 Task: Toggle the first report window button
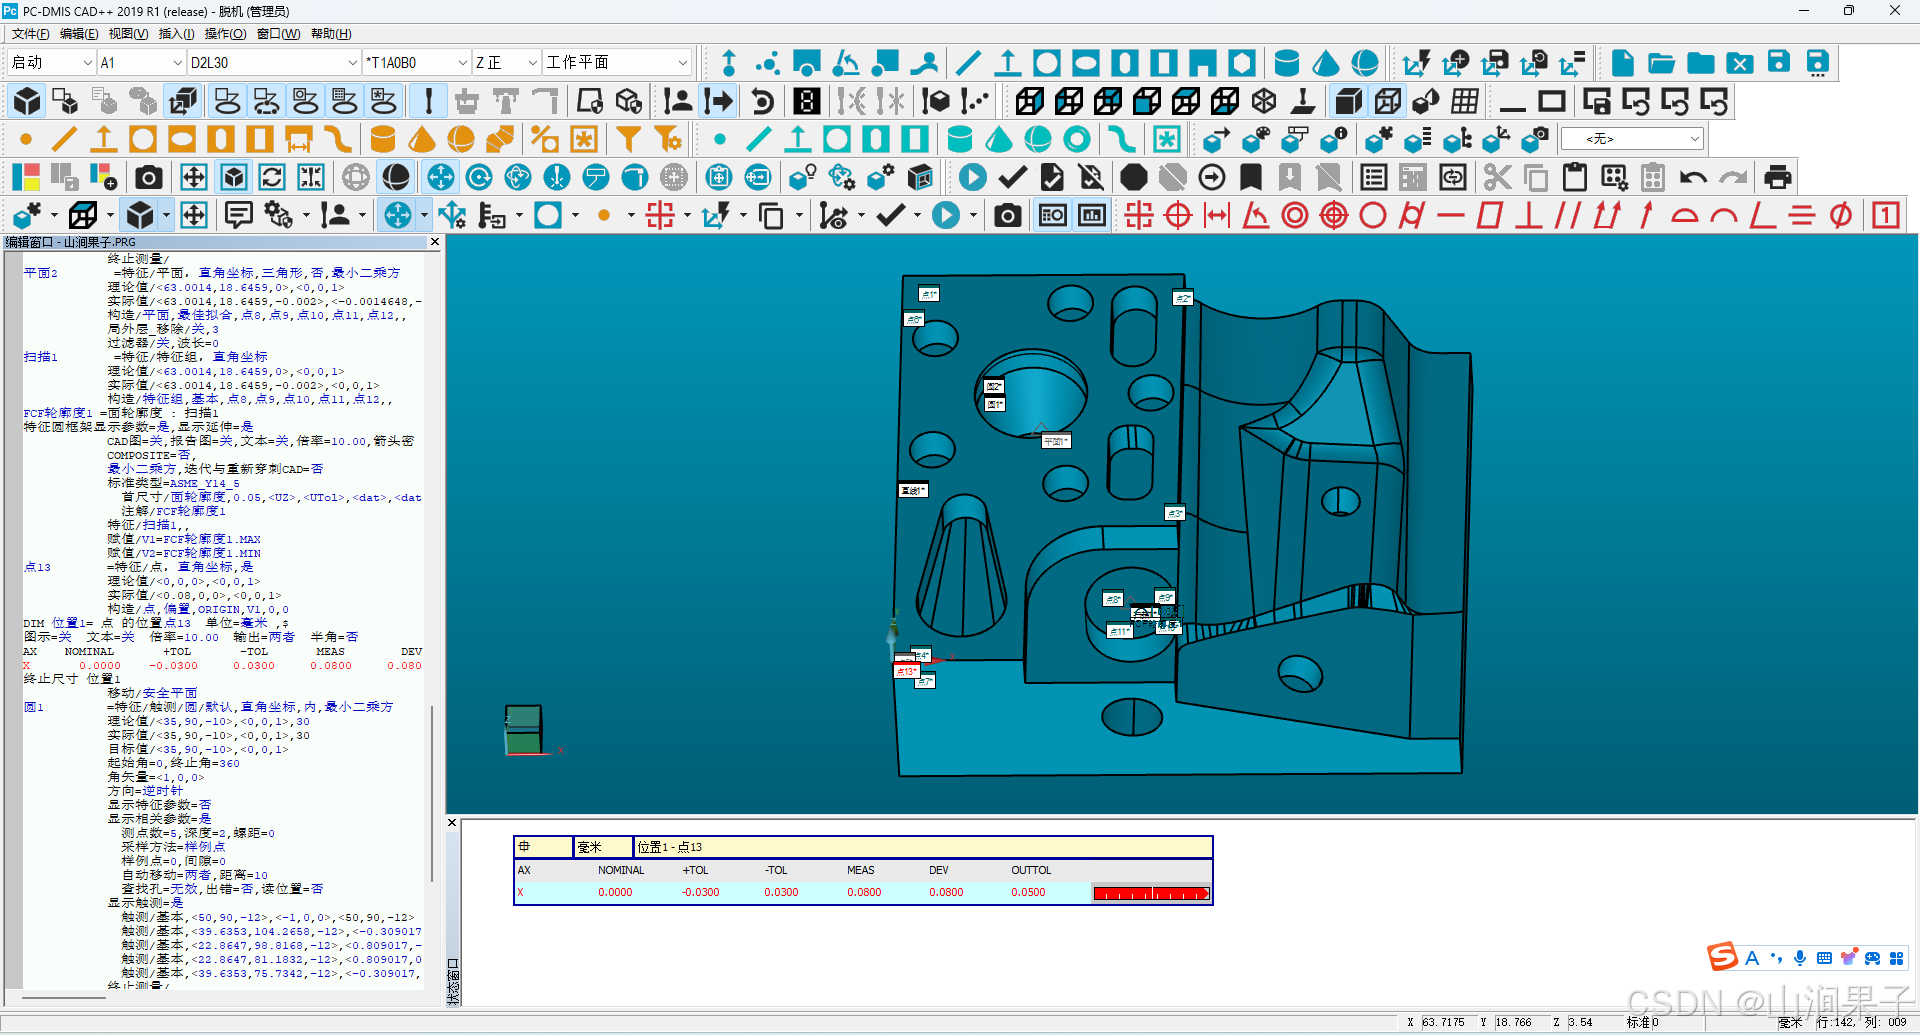pyautogui.click(x=1053, y=215)
